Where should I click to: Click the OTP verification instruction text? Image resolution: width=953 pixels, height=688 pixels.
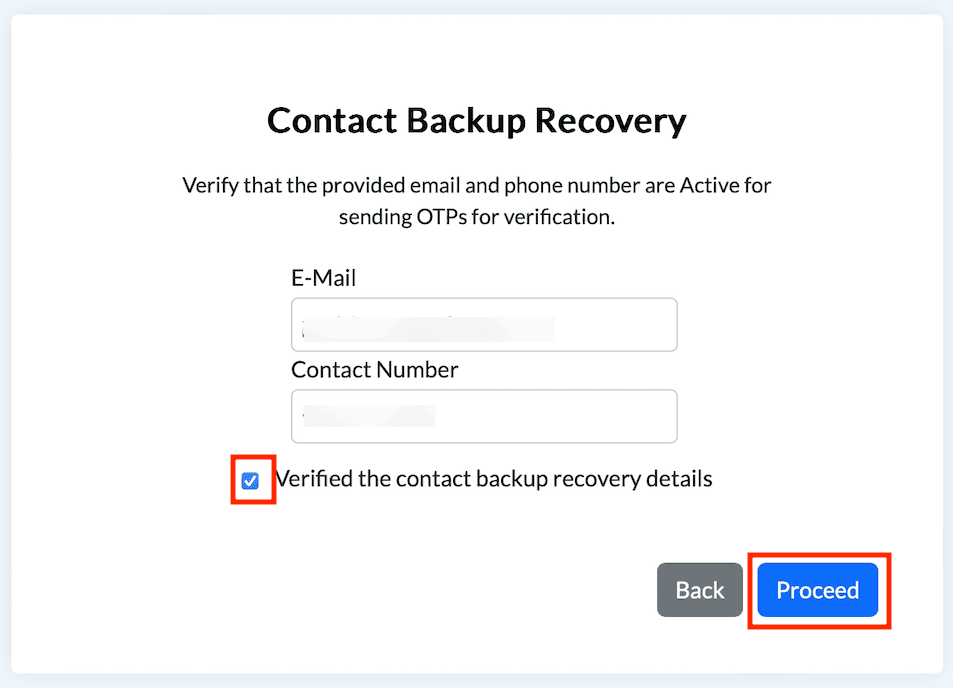[x=476, y=201]
